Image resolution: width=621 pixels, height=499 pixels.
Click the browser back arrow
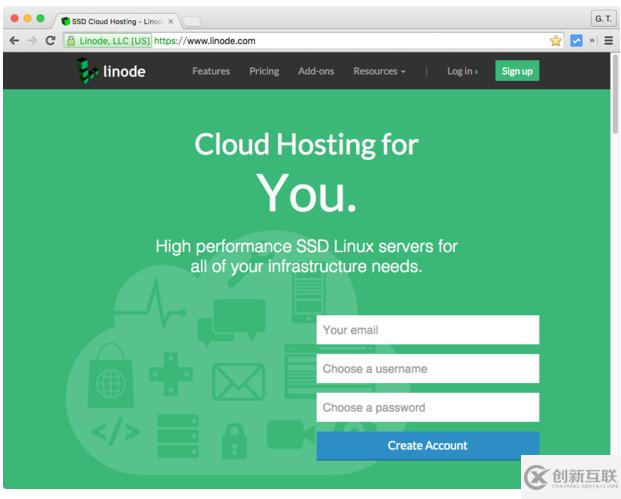14,40
